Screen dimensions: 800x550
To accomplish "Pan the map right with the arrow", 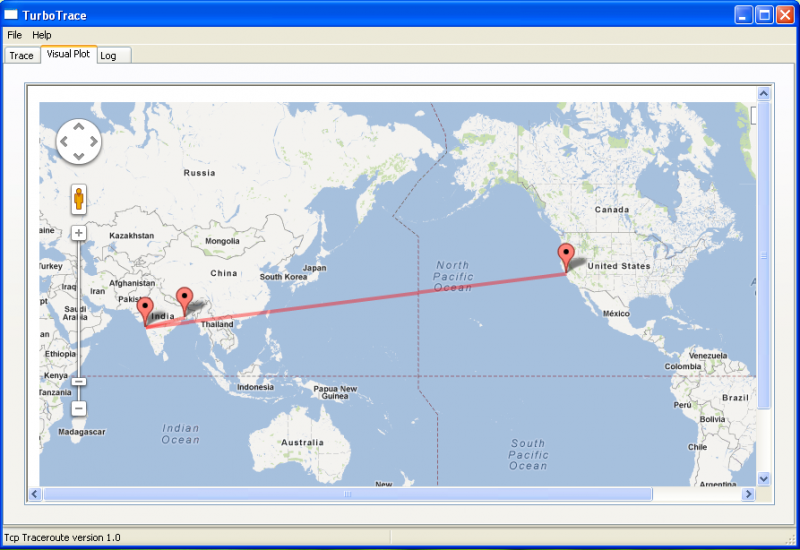I will (x=93, y=141).
